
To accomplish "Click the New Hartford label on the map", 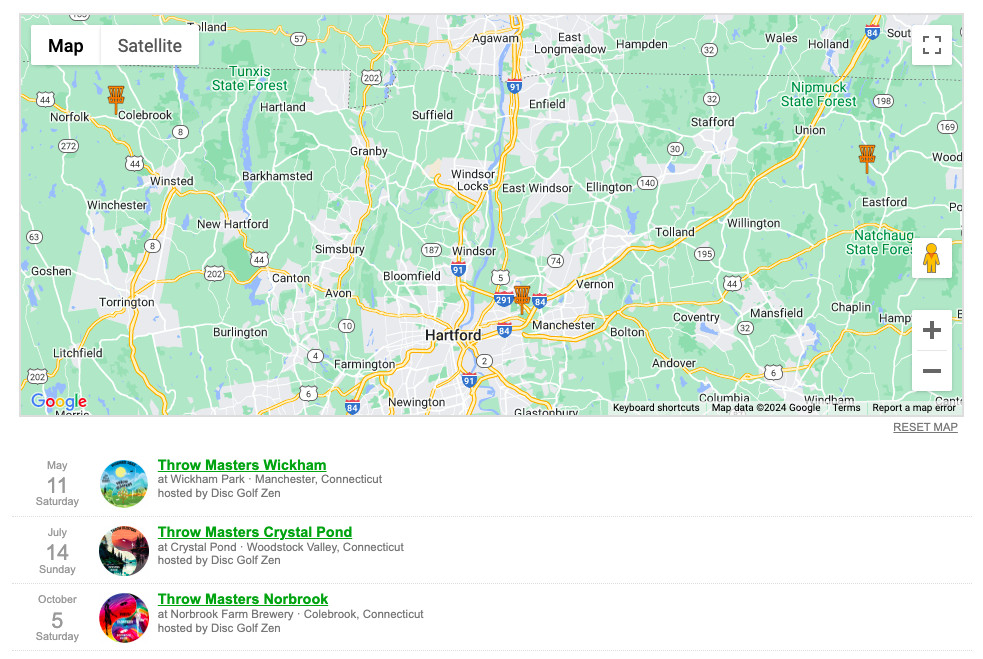I will point(233,224).
